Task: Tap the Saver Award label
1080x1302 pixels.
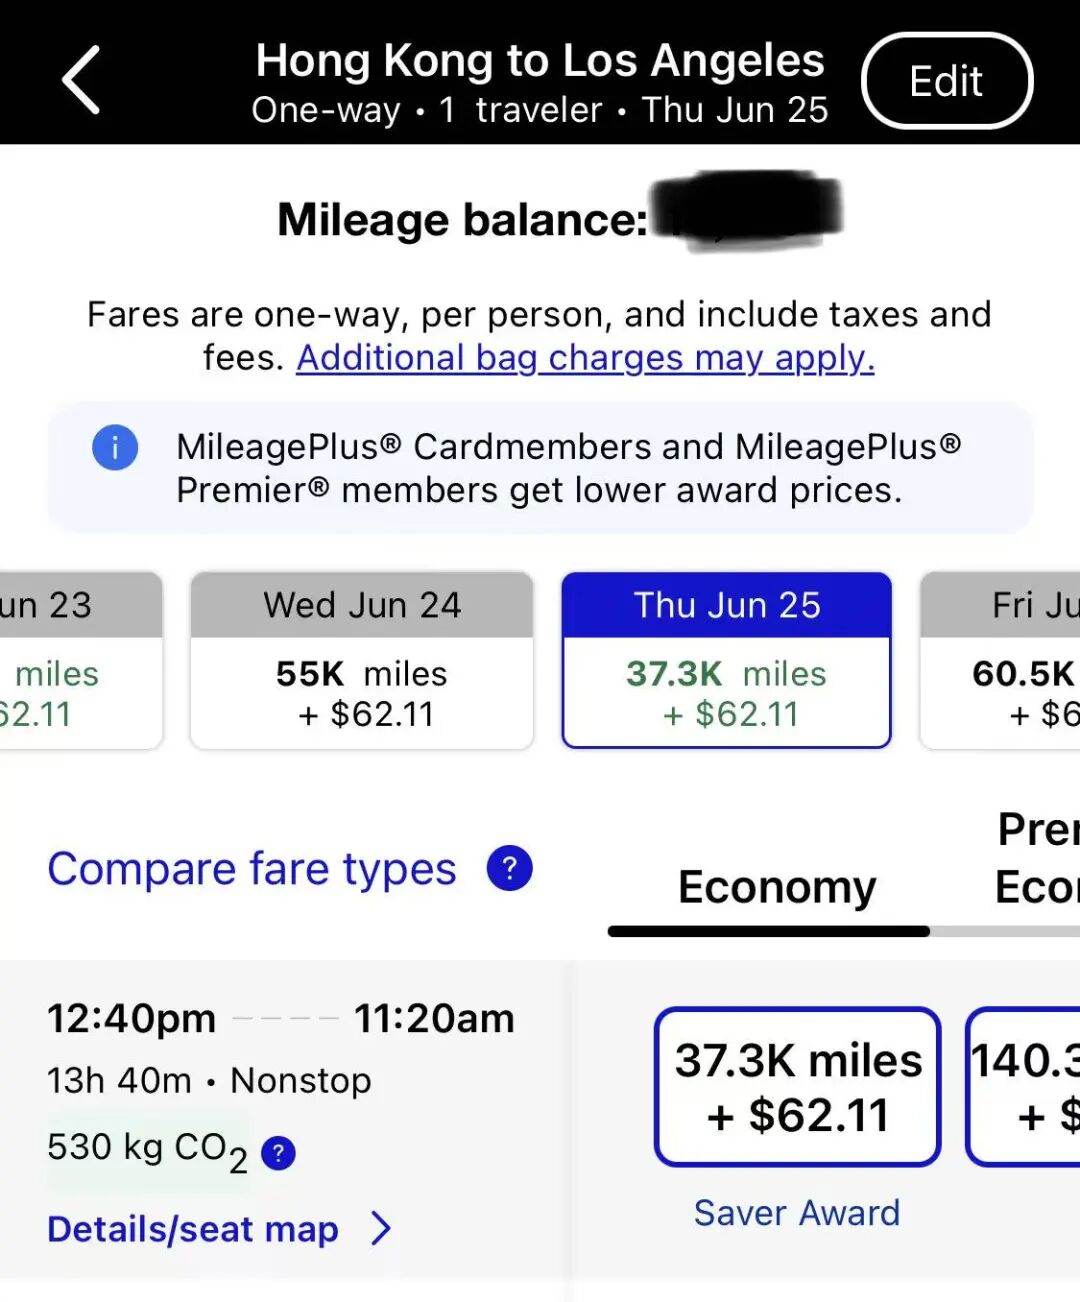Action: (797, 1213)
